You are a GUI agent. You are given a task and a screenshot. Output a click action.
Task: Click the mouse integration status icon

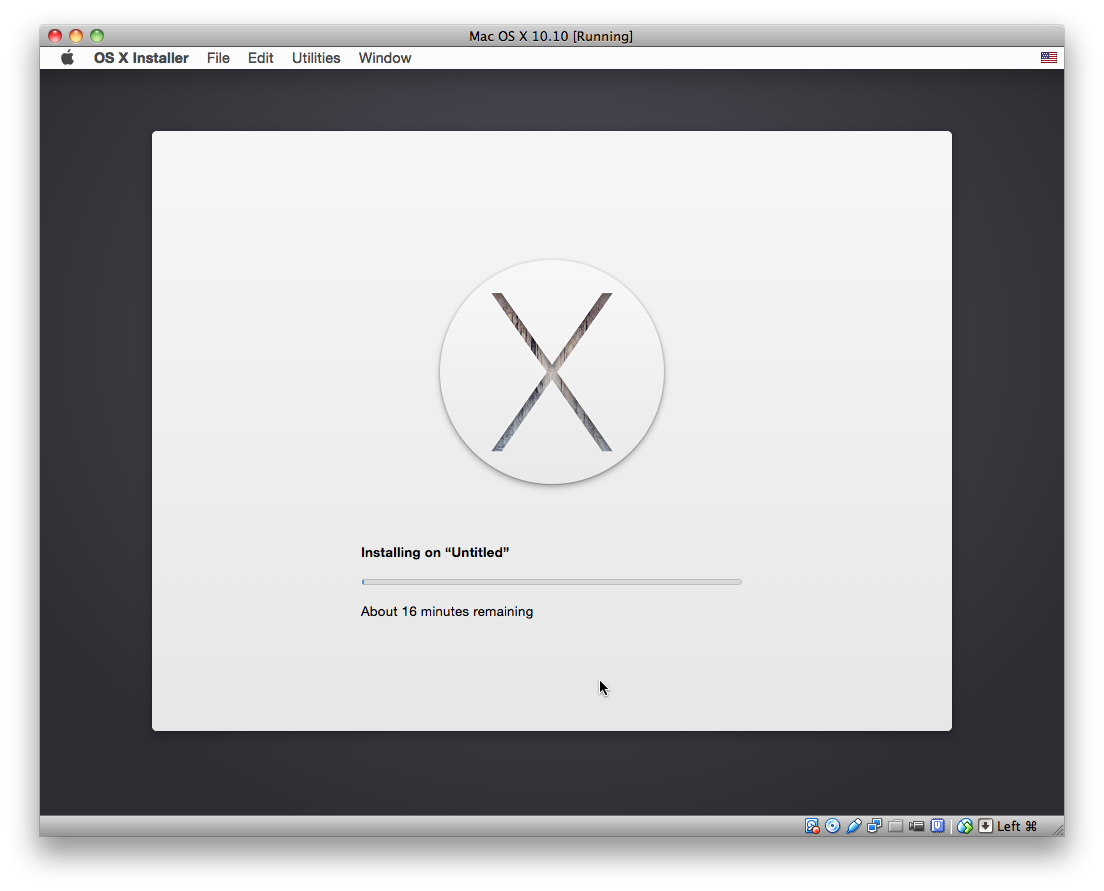coord(965,825)
